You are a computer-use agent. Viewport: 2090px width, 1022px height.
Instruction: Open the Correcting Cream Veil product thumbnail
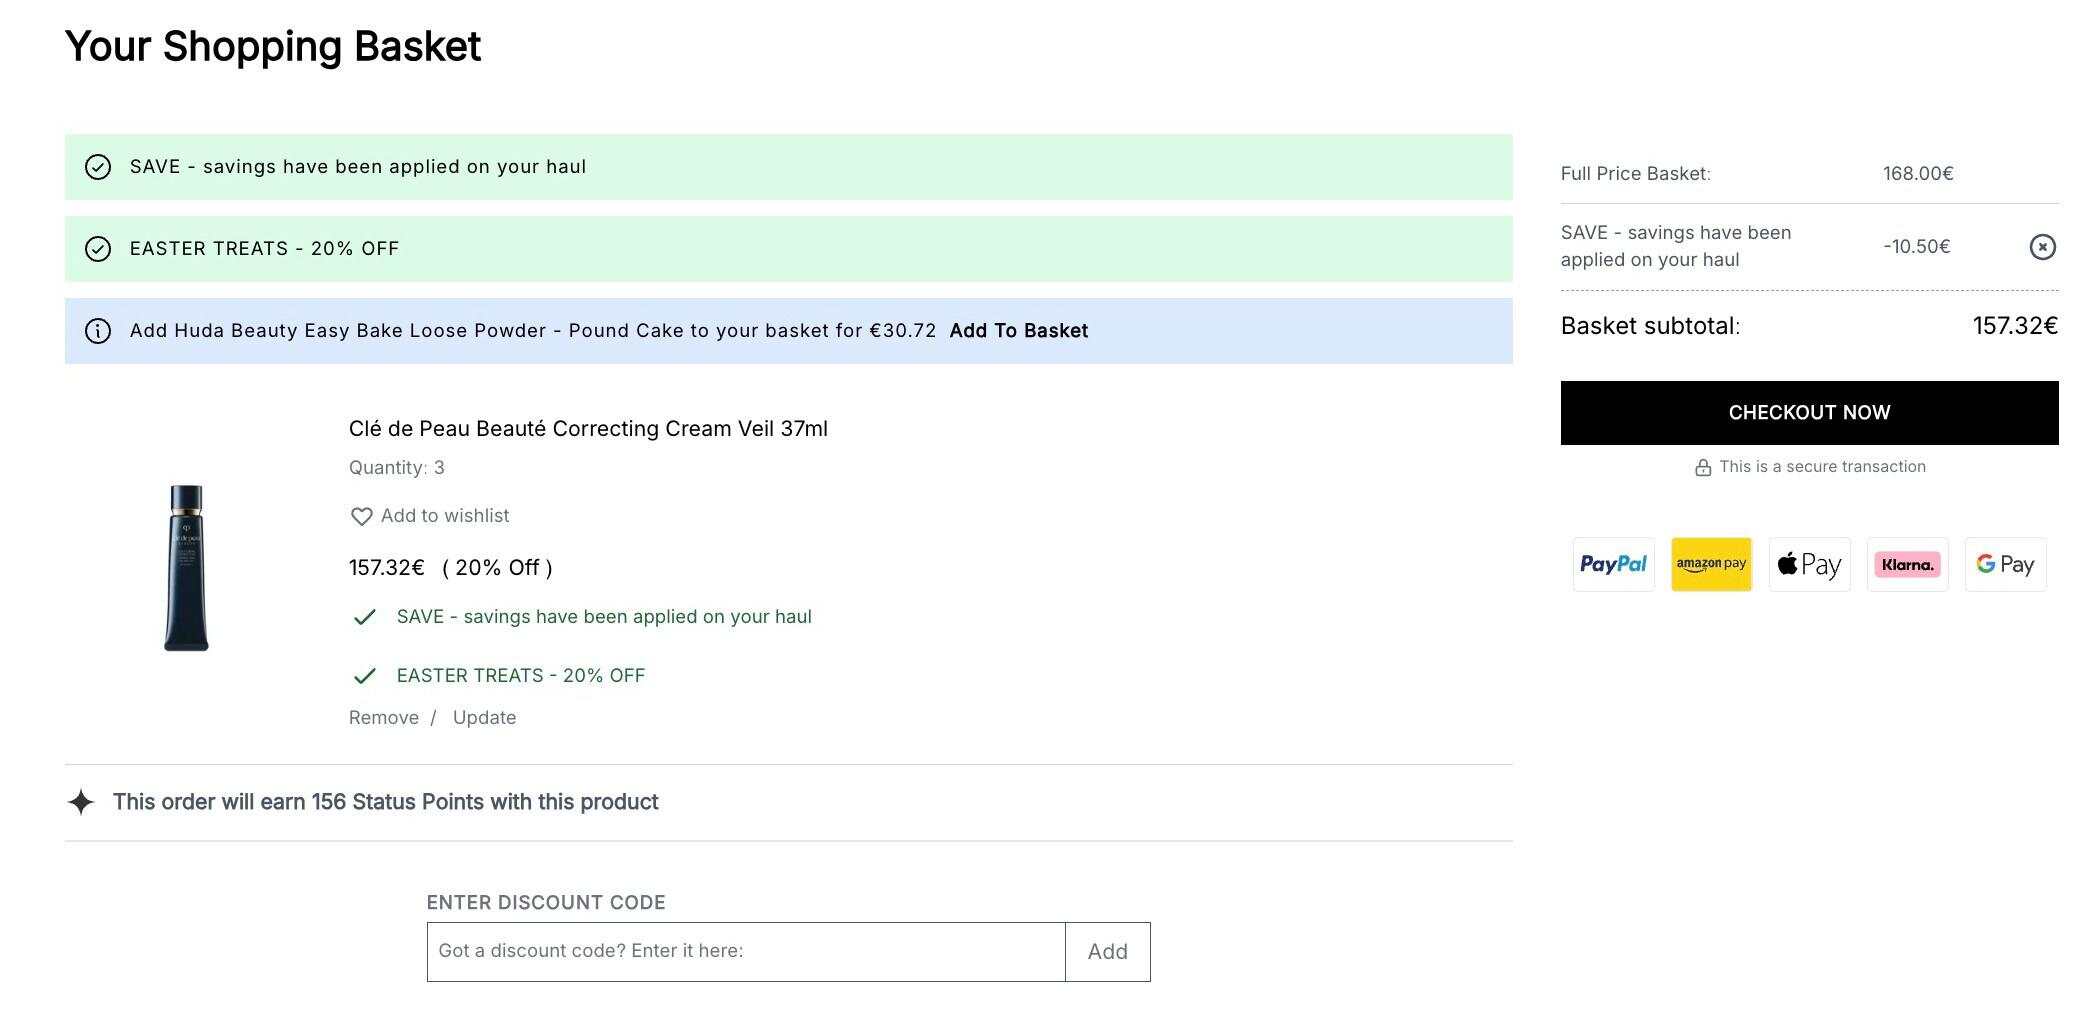coord(186,568)
